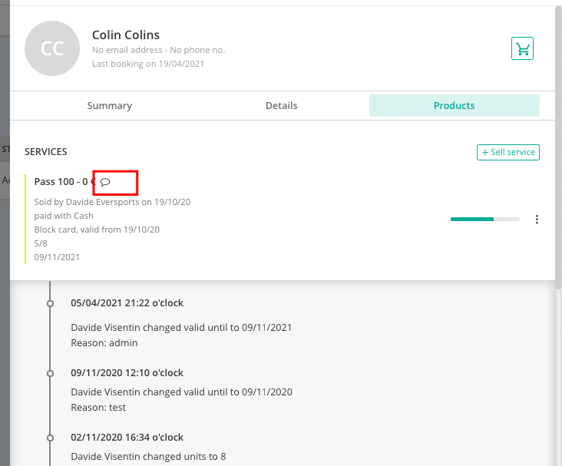562x466 pixels.
Task: Click the 05/04/2021 timeline marker
Action: [50, 304]
